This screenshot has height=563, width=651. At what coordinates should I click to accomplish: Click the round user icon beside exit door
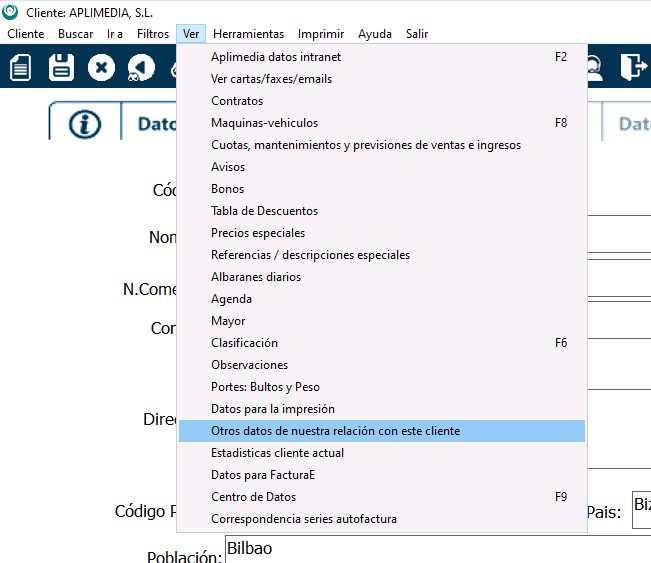[x=595, y=67]
